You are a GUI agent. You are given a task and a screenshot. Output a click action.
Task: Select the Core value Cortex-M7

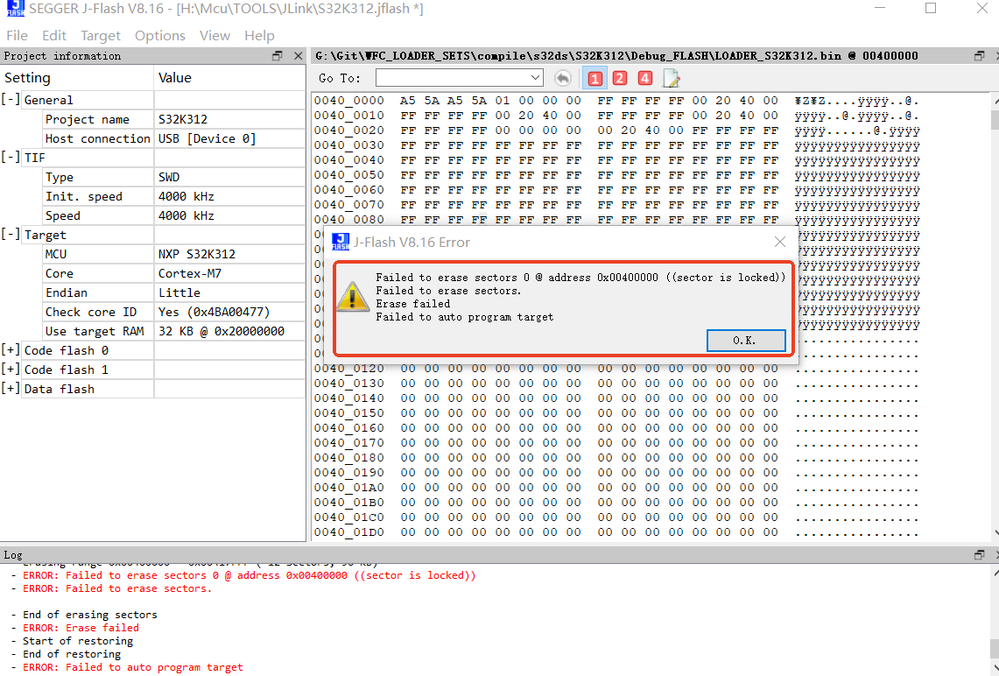pyautogui.click(x=190, y=273)
